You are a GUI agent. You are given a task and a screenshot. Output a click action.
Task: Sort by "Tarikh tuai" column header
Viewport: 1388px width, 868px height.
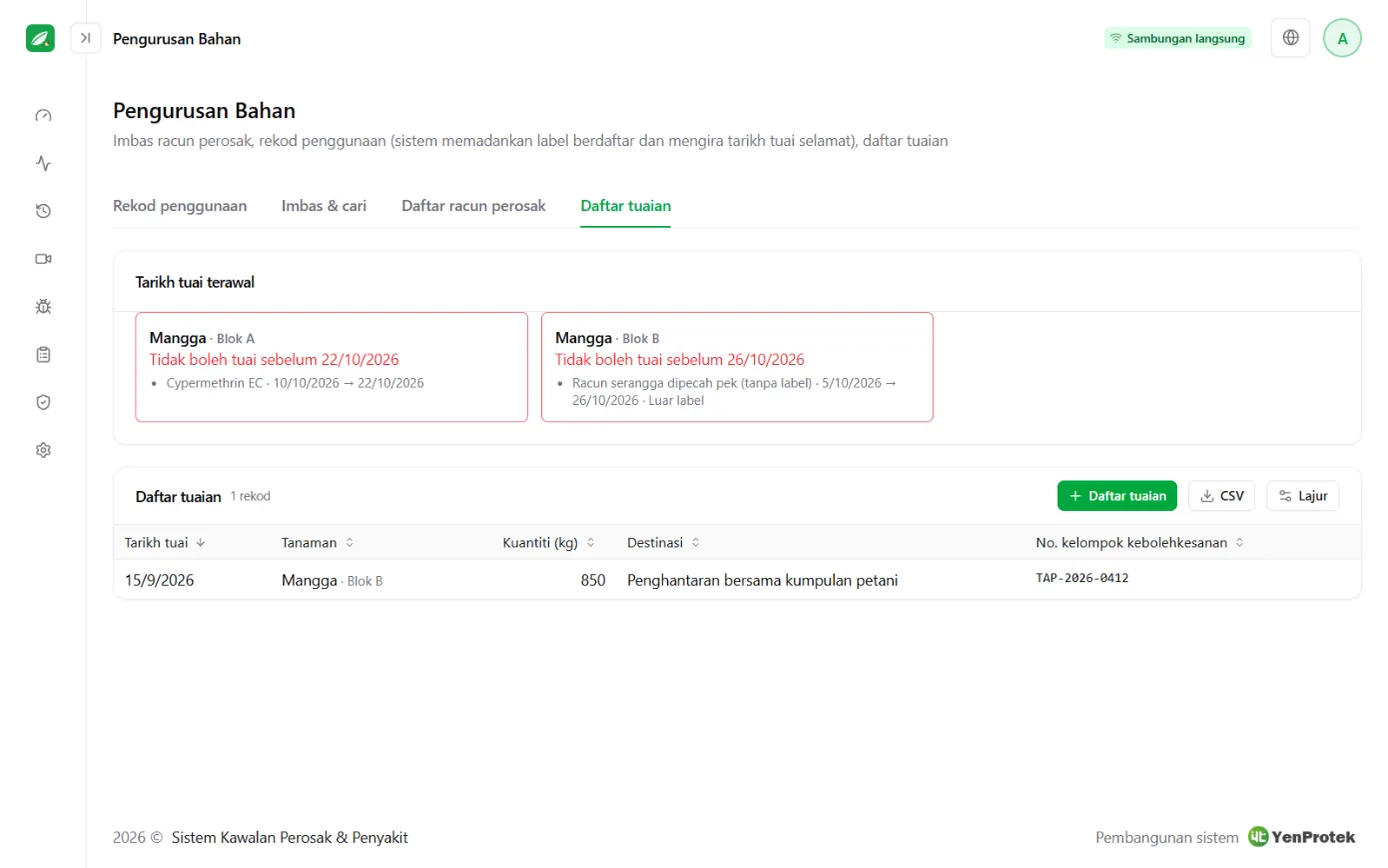point(165,543)
